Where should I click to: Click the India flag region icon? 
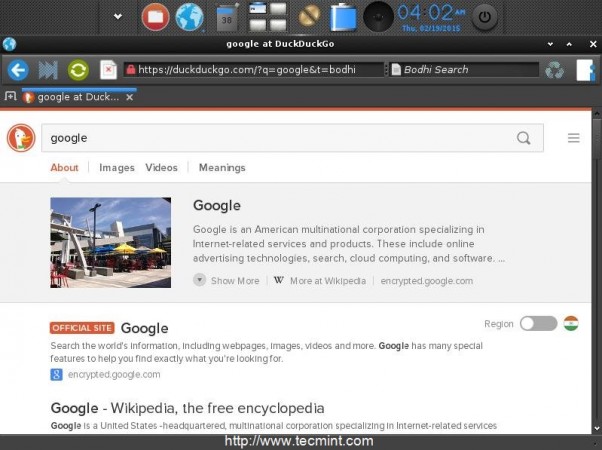[571, 323]
